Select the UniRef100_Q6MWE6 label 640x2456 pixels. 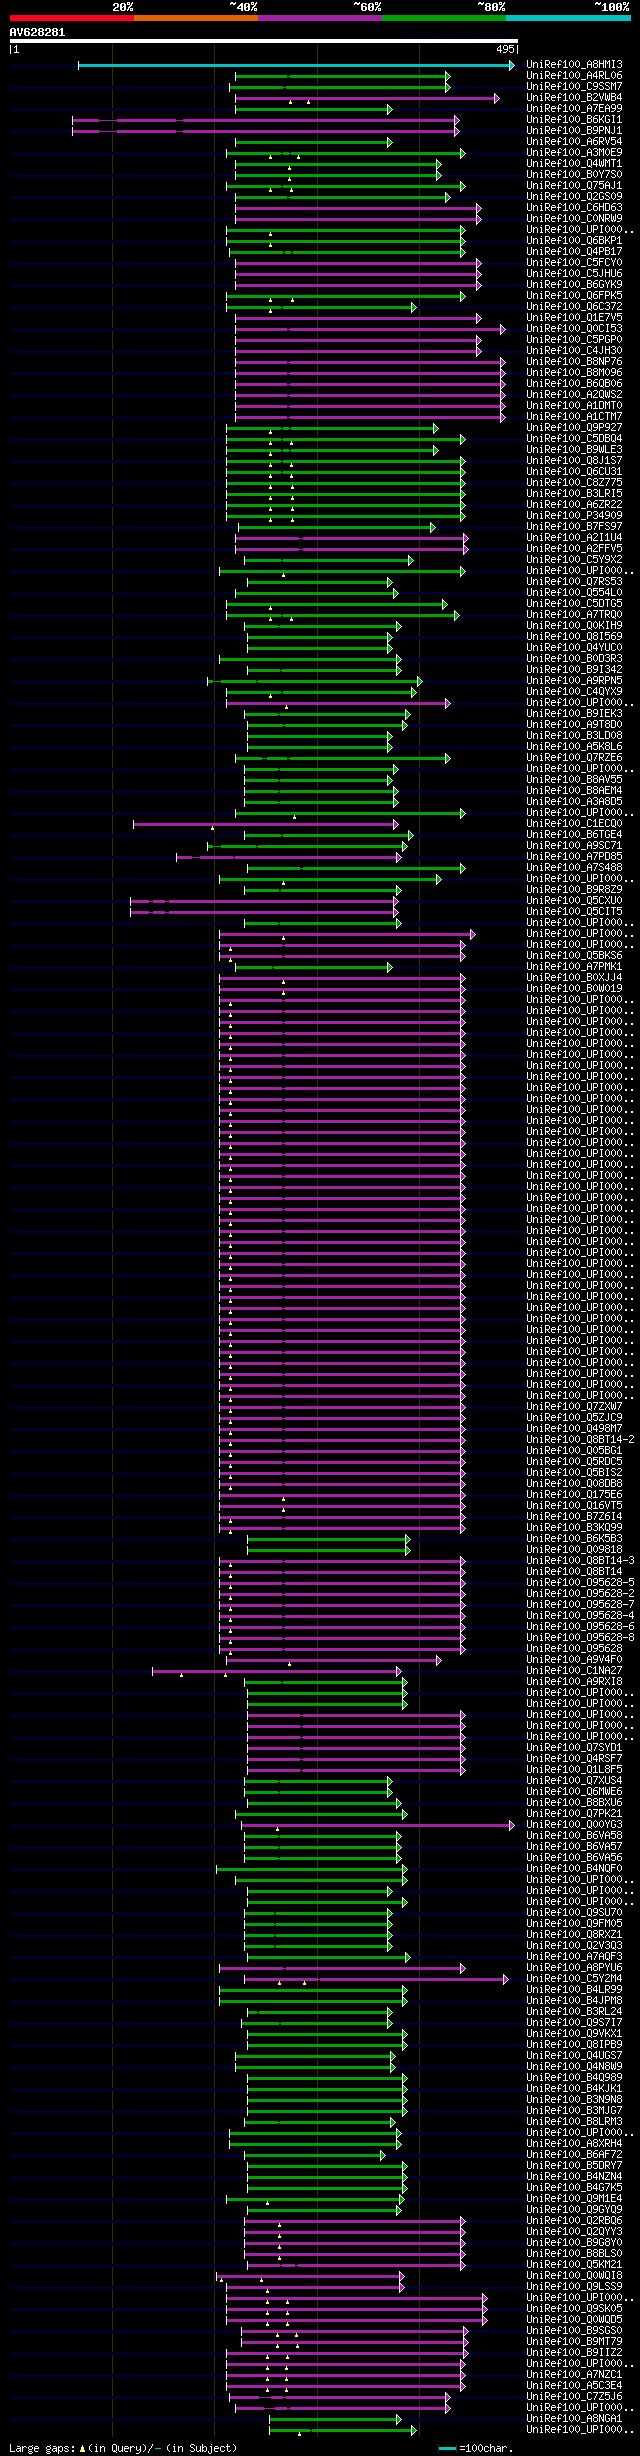(574, 1792)
